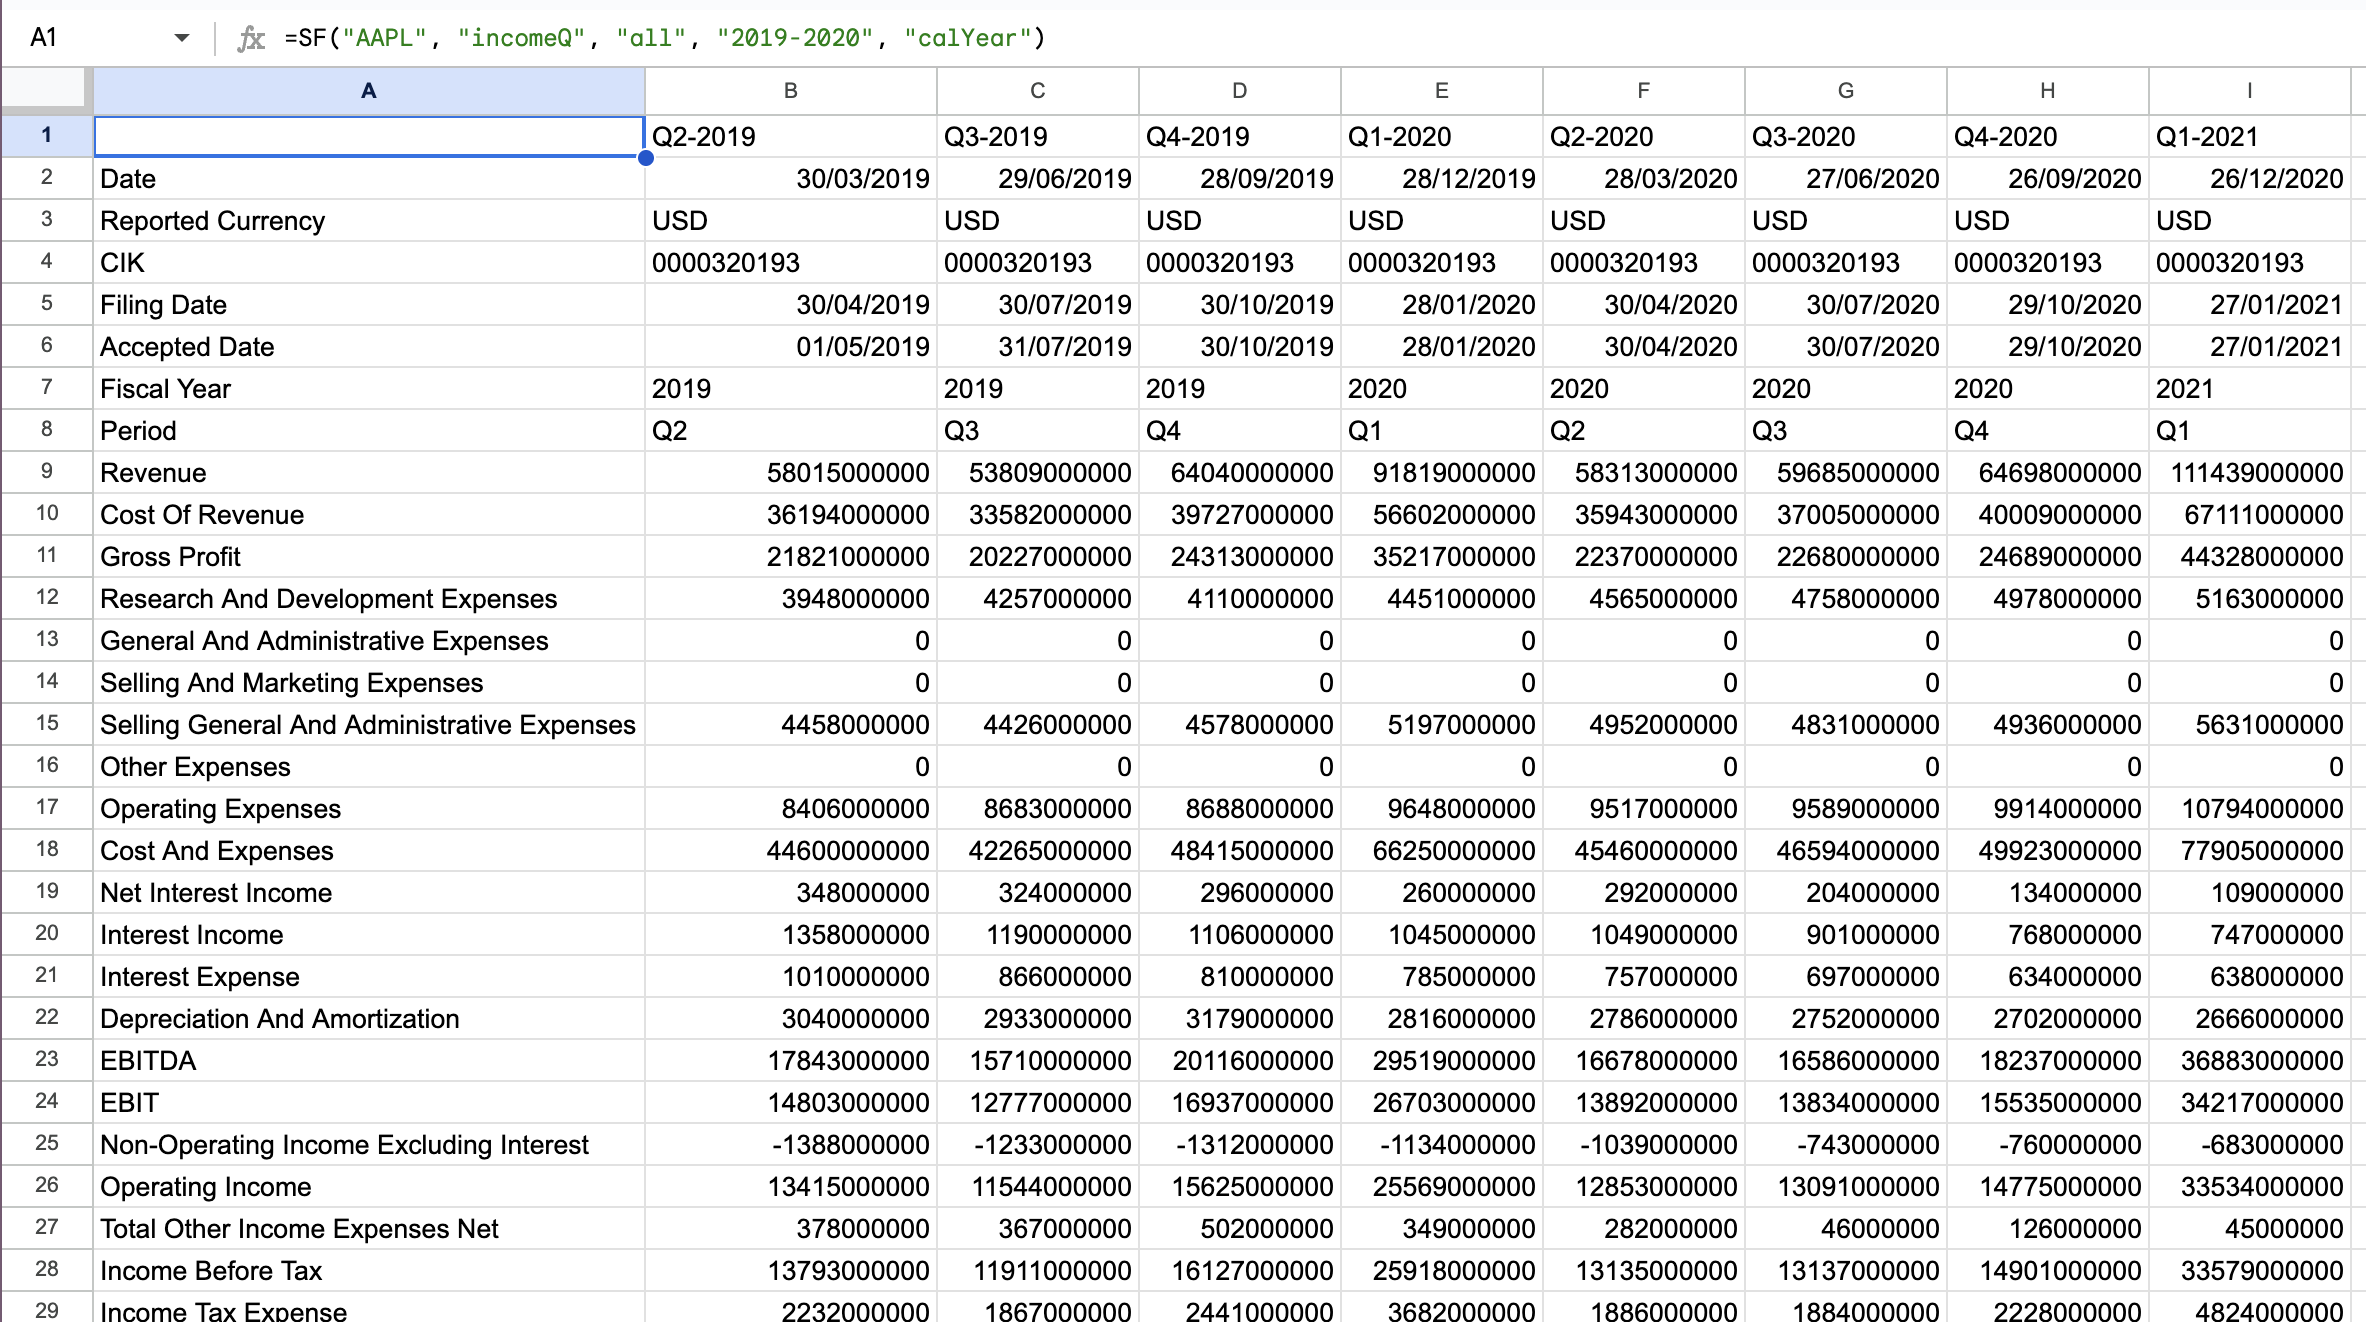This screenshot has width=2366, height=1322.
Task: Select row 17 header
Action: 46,807
